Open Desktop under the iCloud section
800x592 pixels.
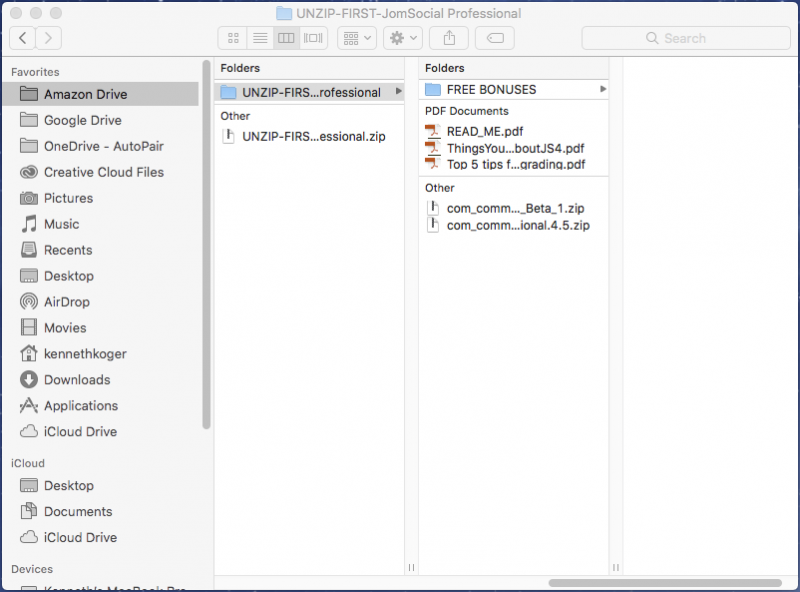click(x=101, y=485)
